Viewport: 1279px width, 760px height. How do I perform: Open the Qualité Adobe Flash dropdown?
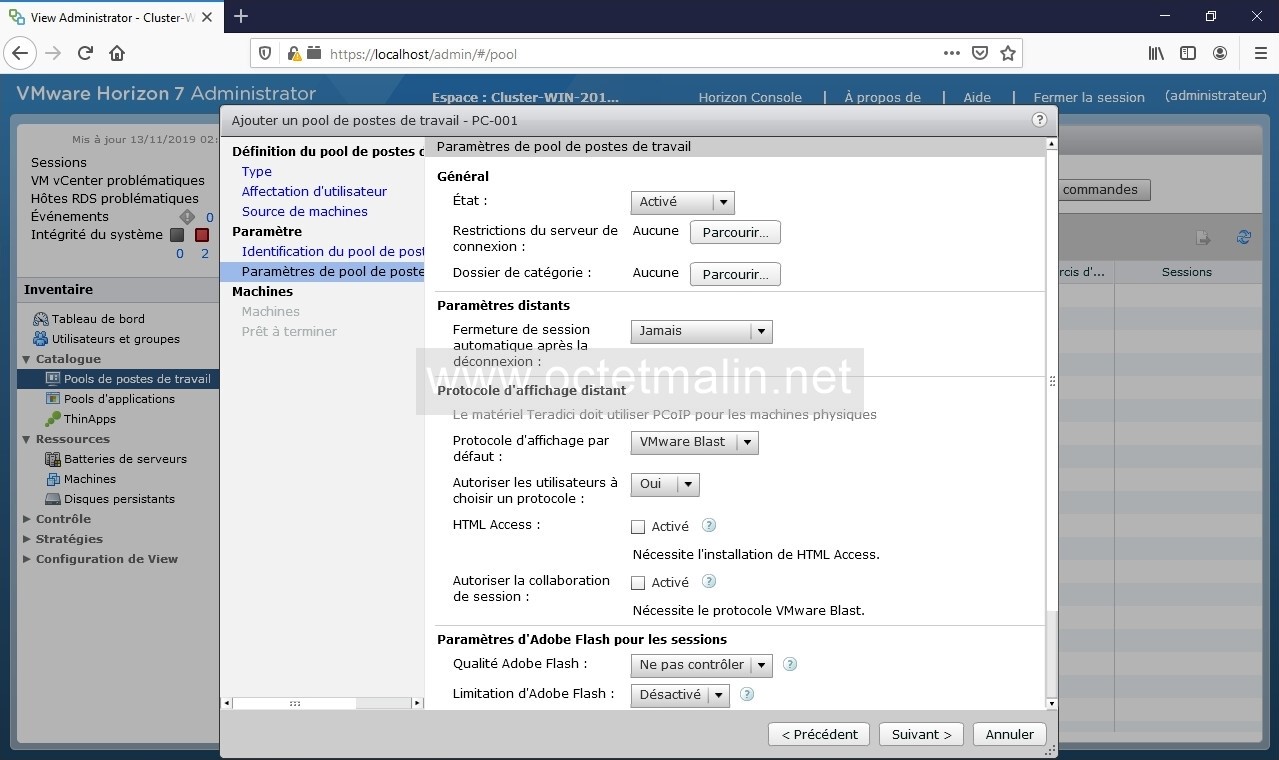pos(702,665)
